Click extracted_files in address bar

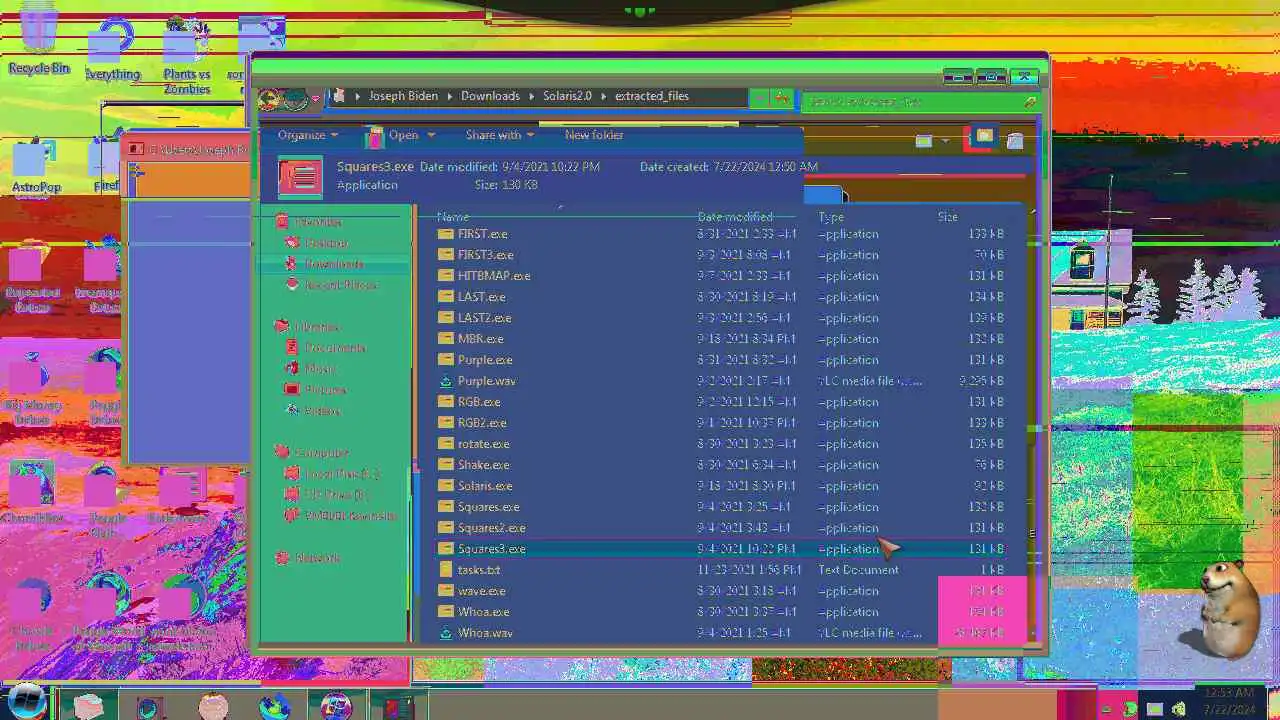[x=652, y=96]
